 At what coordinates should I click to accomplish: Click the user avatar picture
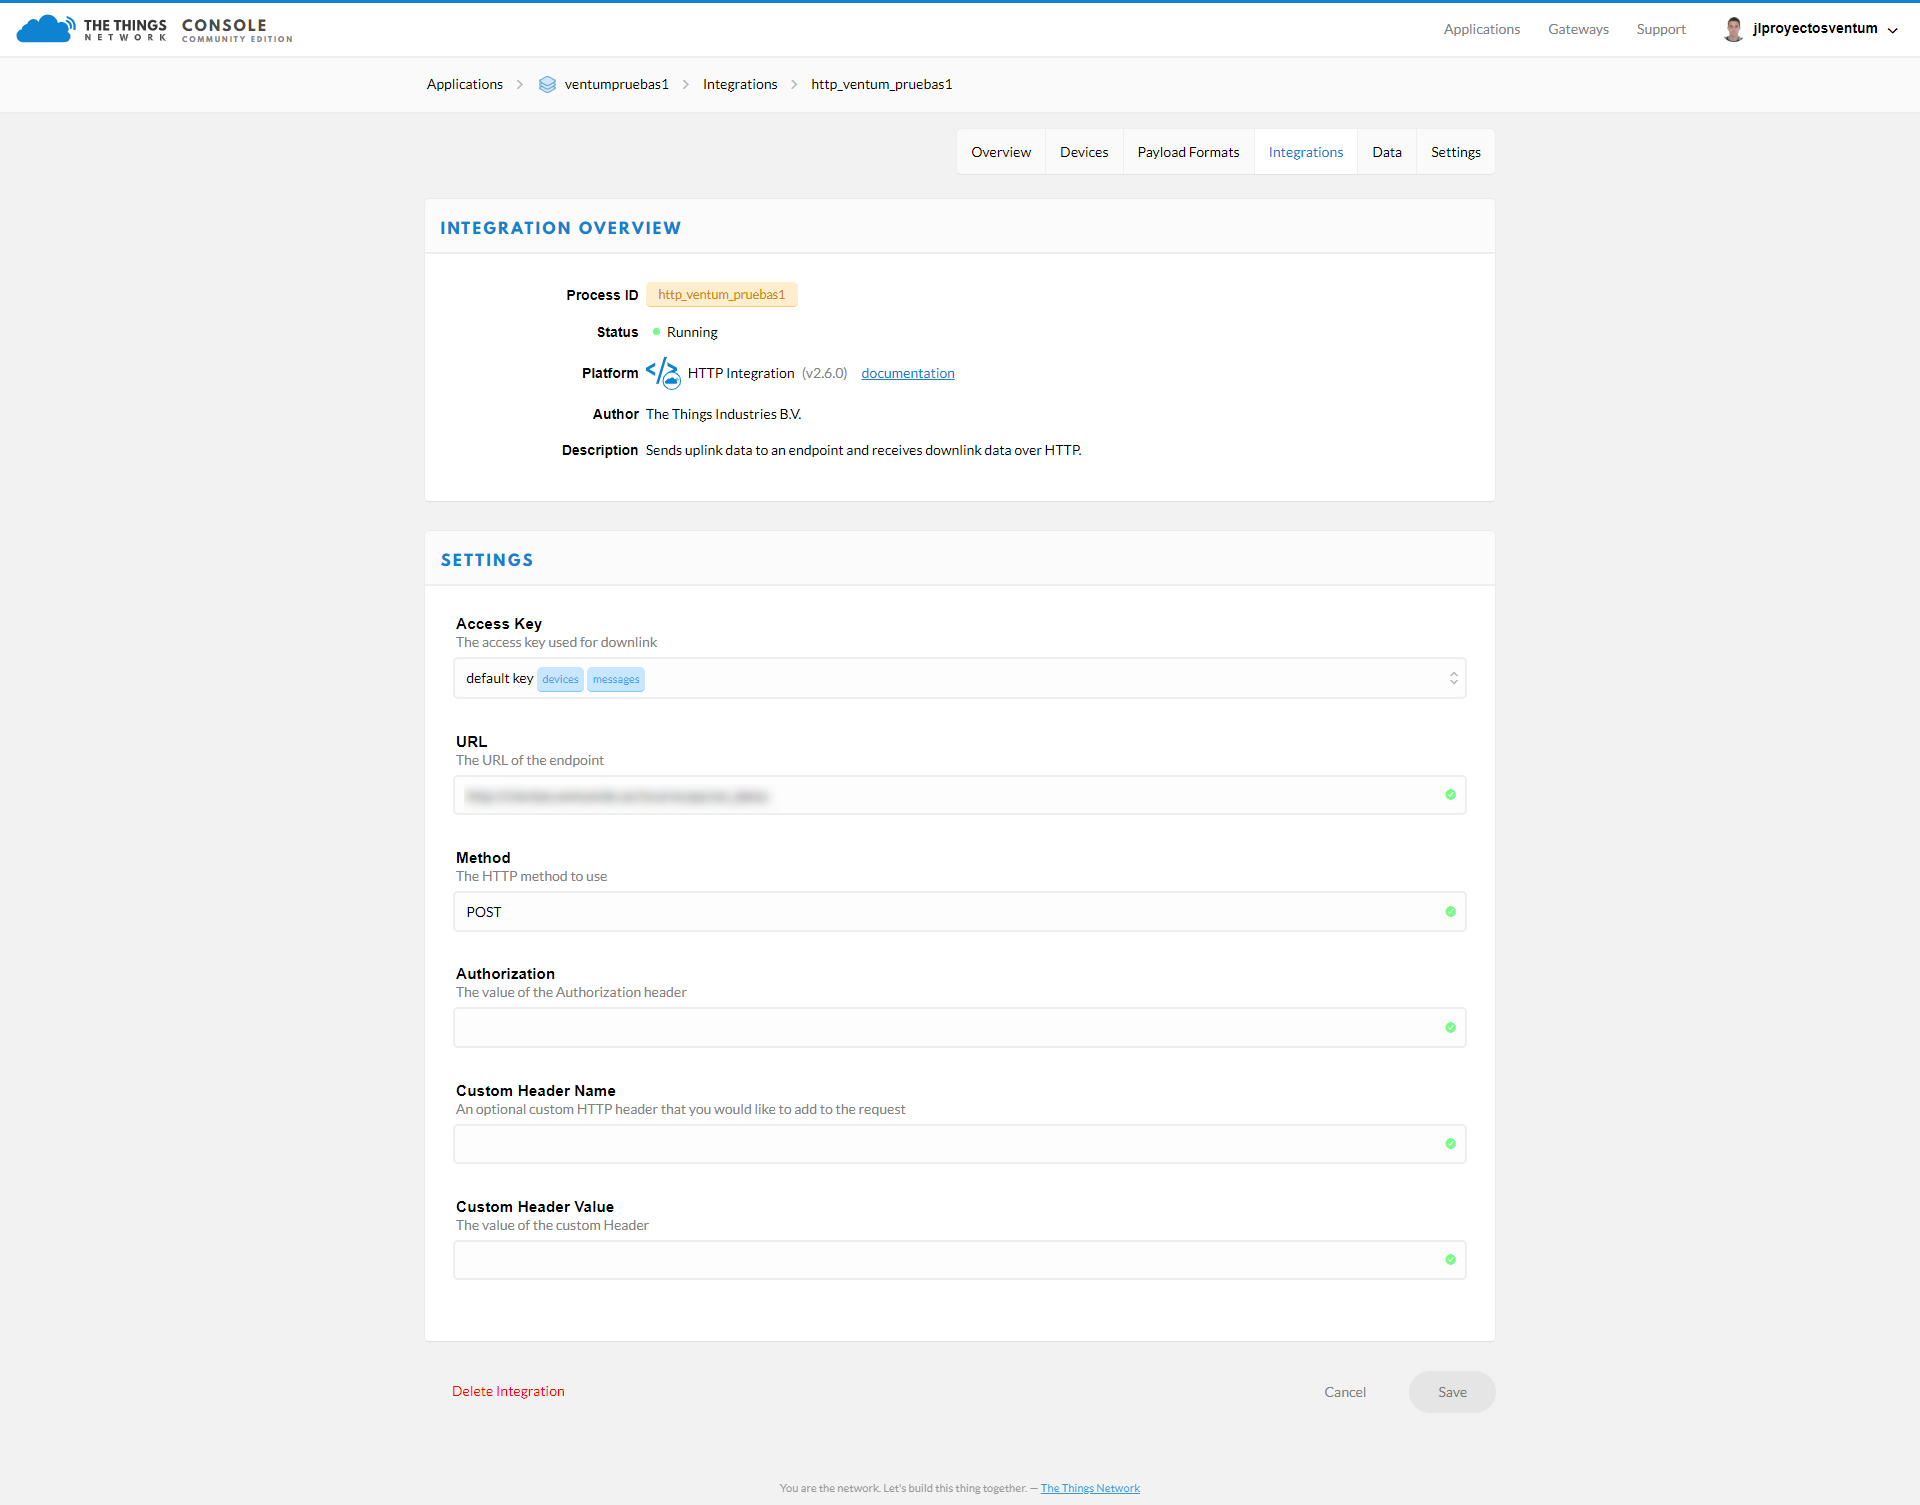coord(1733,29)
